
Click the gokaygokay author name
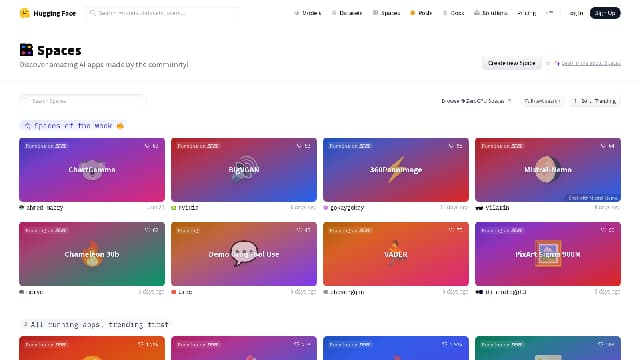coord(347,208)
